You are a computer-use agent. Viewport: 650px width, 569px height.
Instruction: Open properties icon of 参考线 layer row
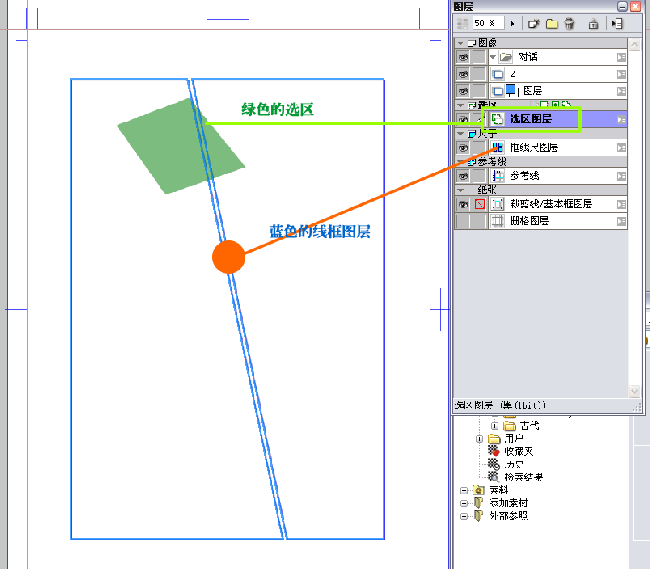click(x=621, y=176)
